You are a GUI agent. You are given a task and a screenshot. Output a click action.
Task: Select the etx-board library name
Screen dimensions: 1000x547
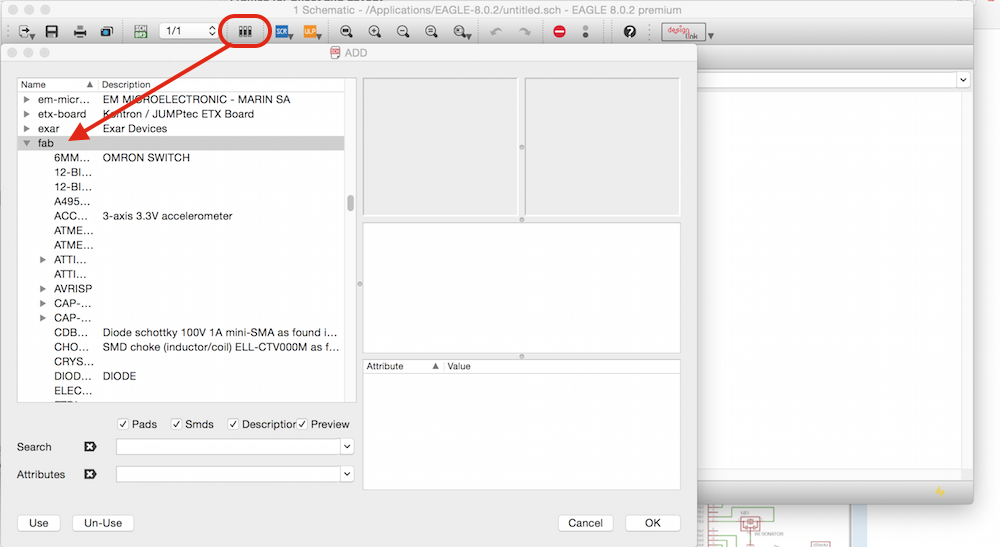click(62, 114)
